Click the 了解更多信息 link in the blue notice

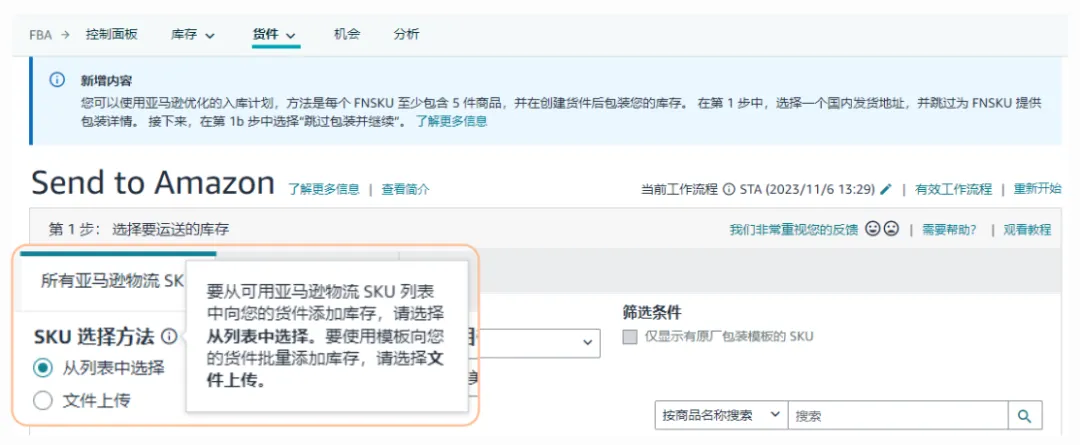[451, 121]
